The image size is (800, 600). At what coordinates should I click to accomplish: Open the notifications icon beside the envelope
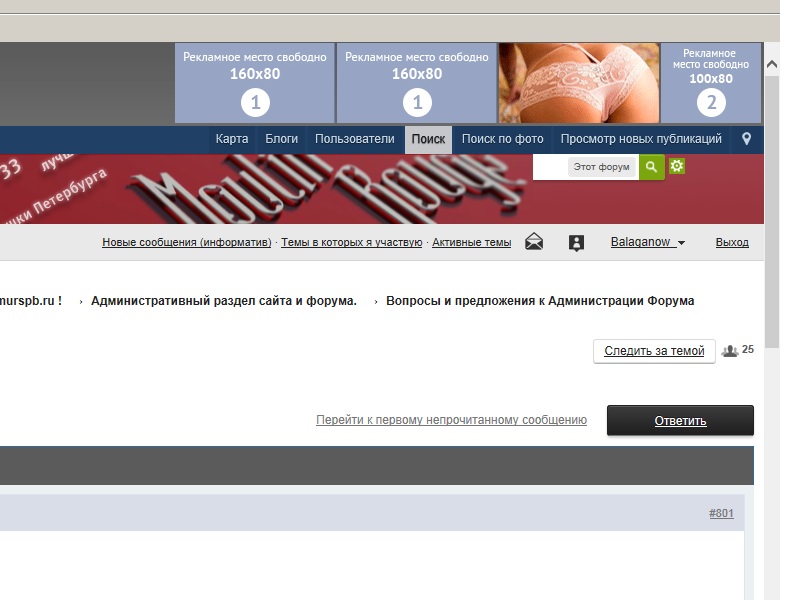[576, 242]
